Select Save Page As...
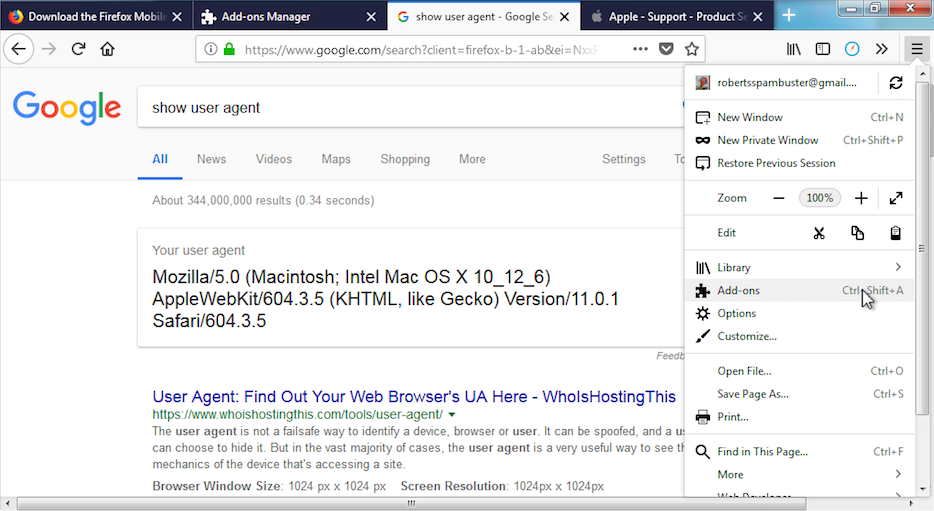Screen dimensions: 934x511 pos(799,394)
